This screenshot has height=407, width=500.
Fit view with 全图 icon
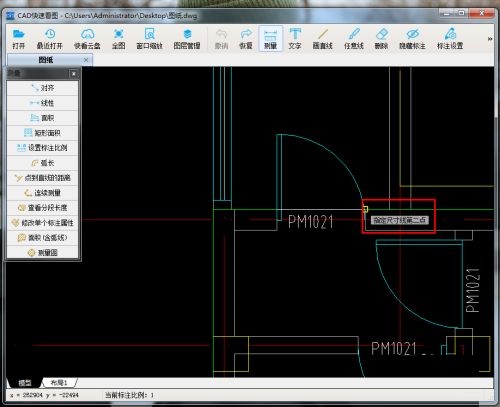tap(119, 39)
